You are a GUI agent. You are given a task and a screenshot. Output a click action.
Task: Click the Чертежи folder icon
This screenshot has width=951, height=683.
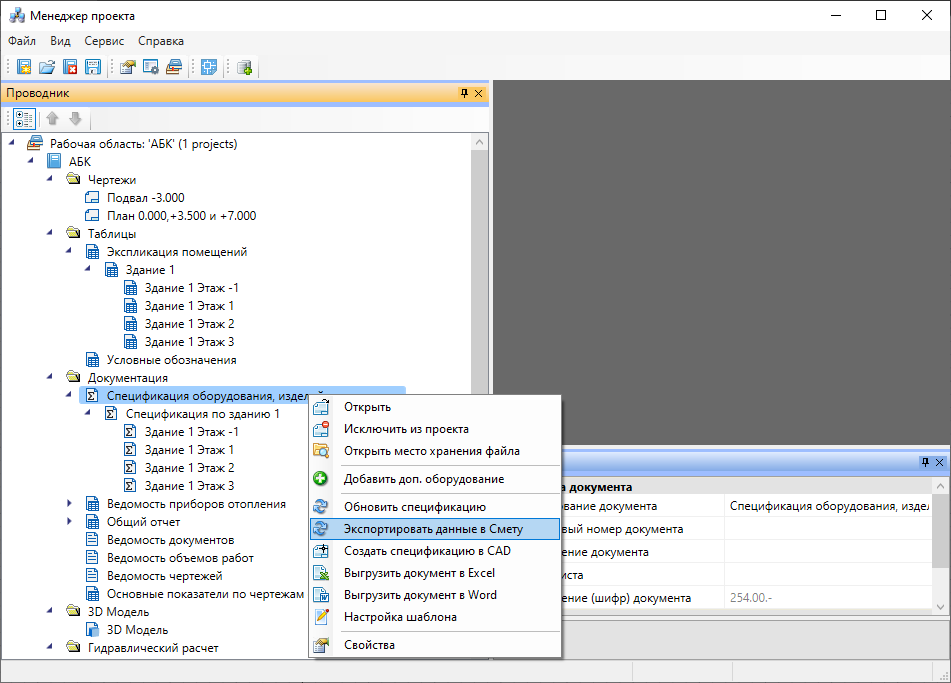tap(73, 179)
